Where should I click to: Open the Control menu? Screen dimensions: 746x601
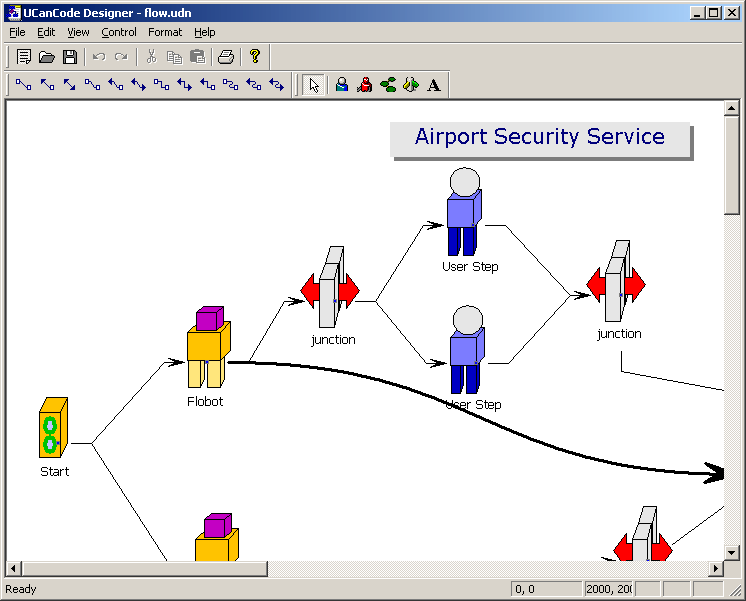point(119,32)
